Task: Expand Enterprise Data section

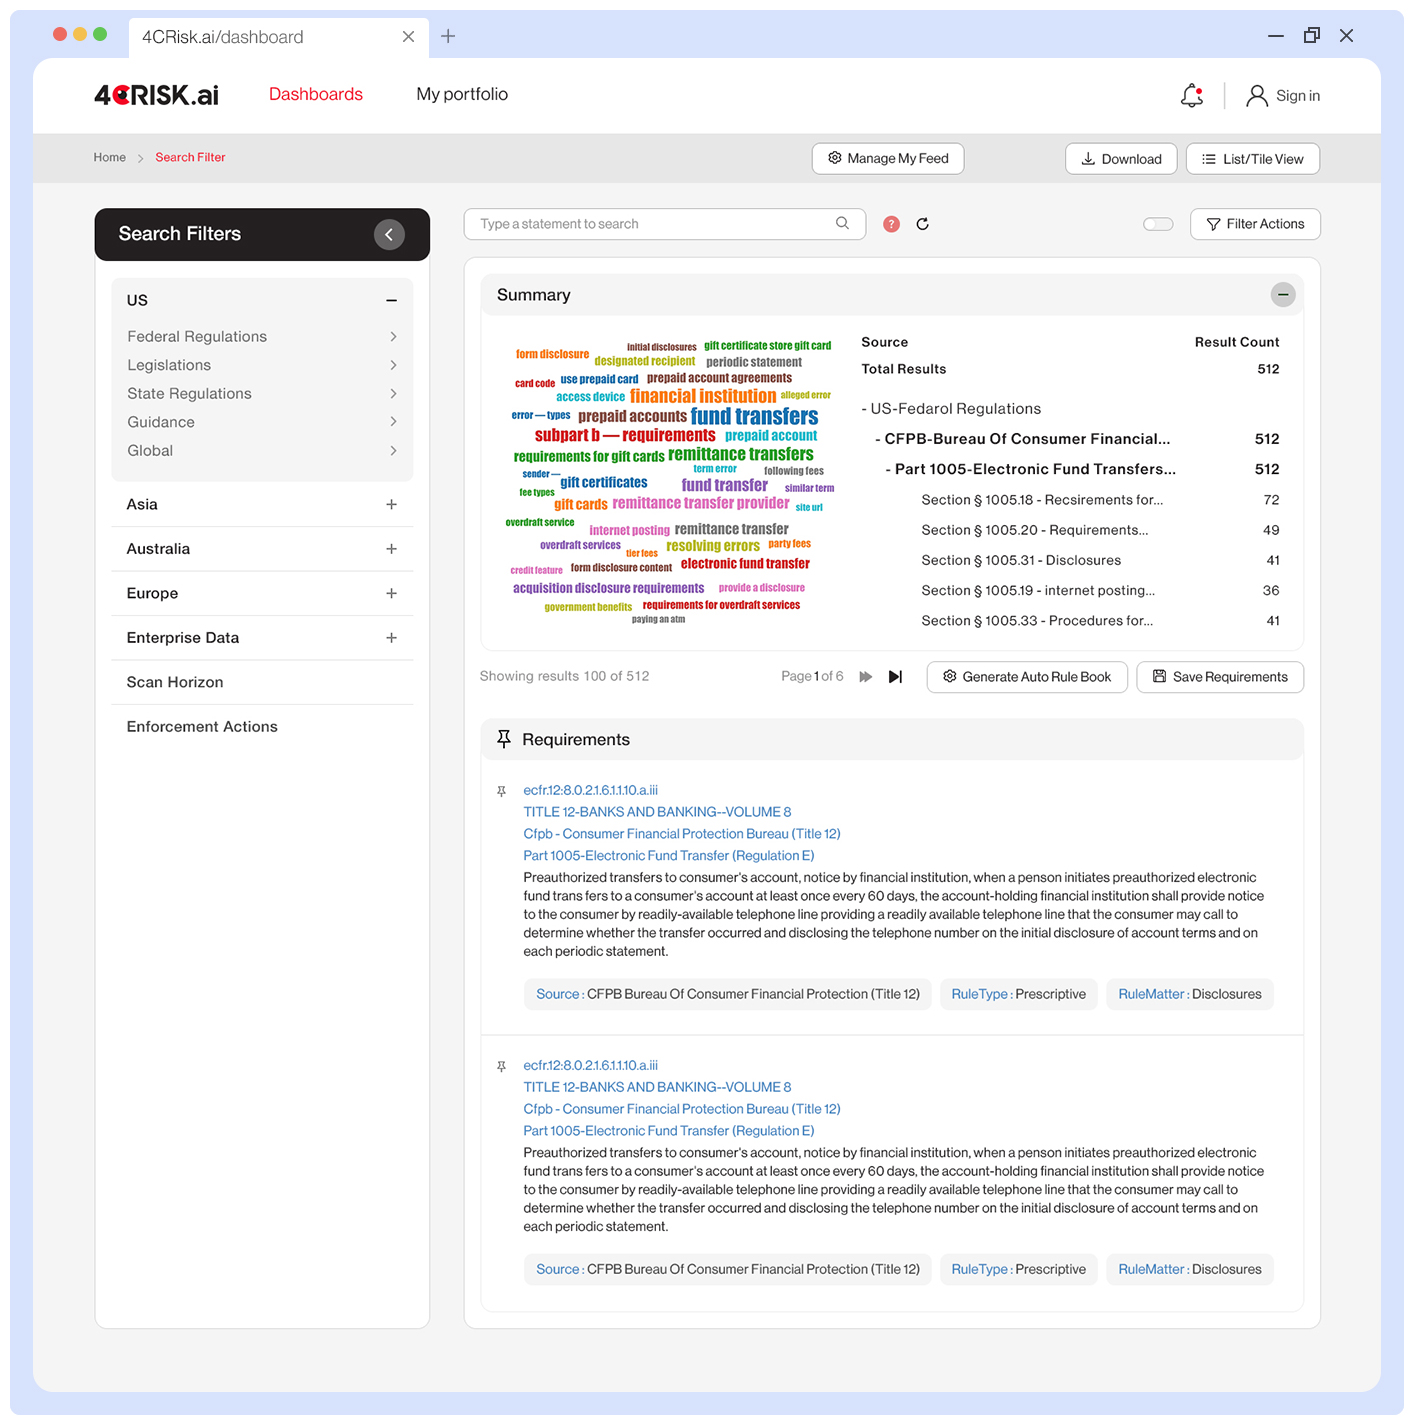Action: (392, 638)
